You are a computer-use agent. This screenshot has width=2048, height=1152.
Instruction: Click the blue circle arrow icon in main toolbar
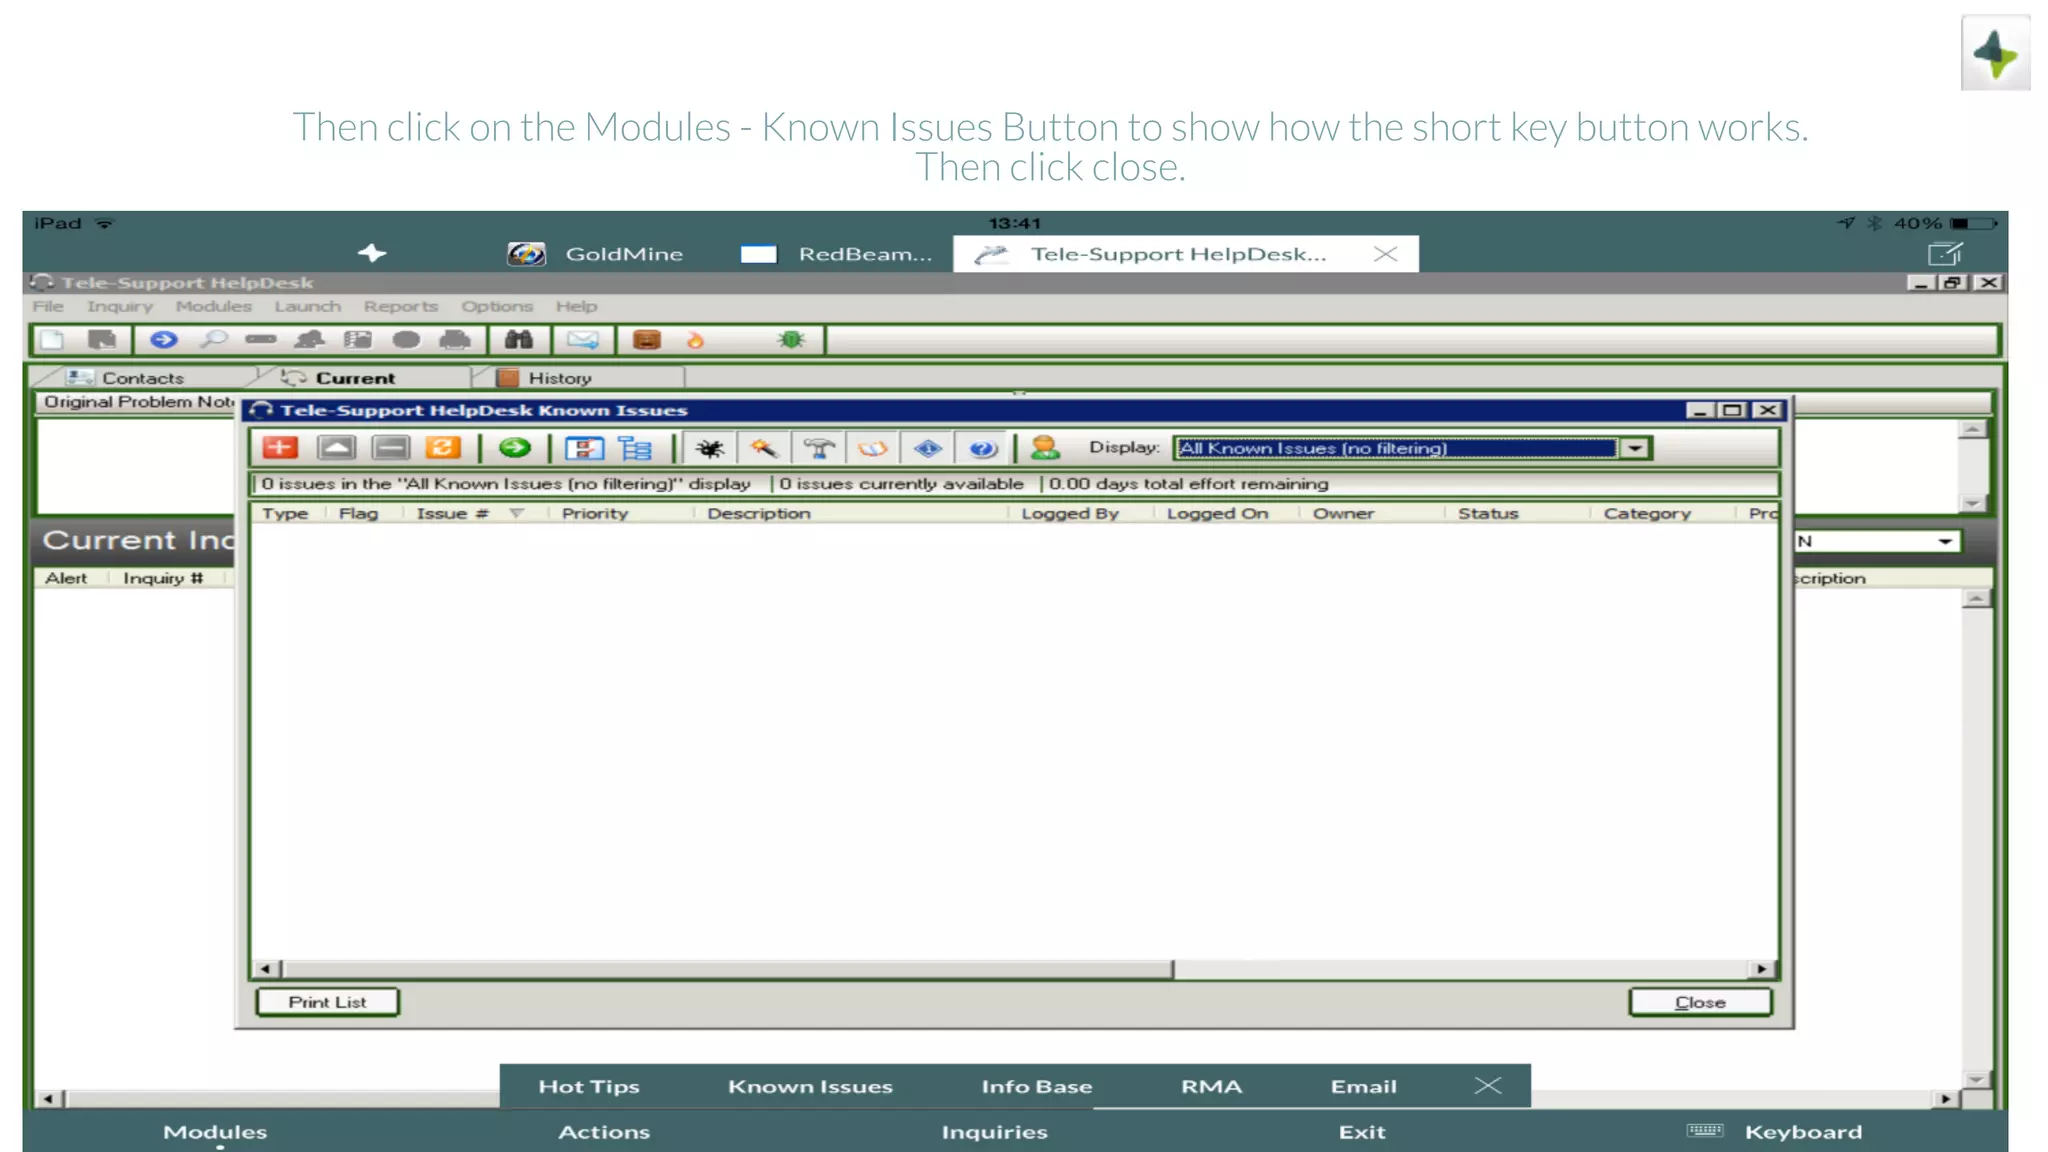tap(164, 340)
